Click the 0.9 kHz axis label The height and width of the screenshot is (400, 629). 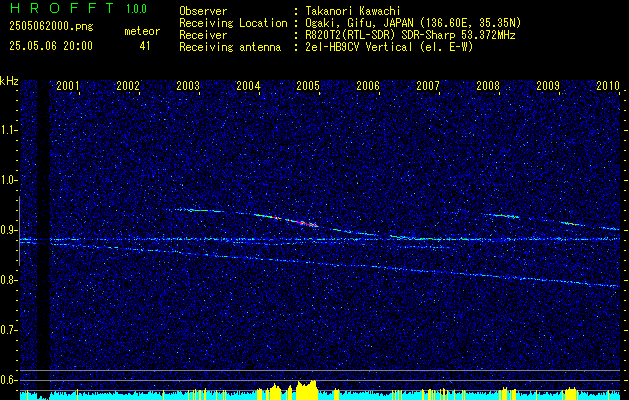pyautogui.click(x=8, y=230)
